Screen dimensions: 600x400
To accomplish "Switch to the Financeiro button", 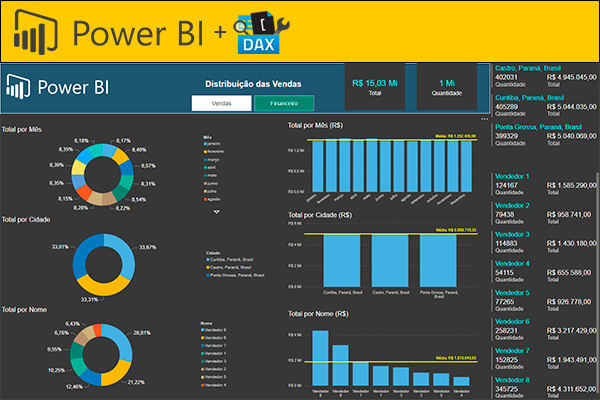I will (x=284, y=103).
